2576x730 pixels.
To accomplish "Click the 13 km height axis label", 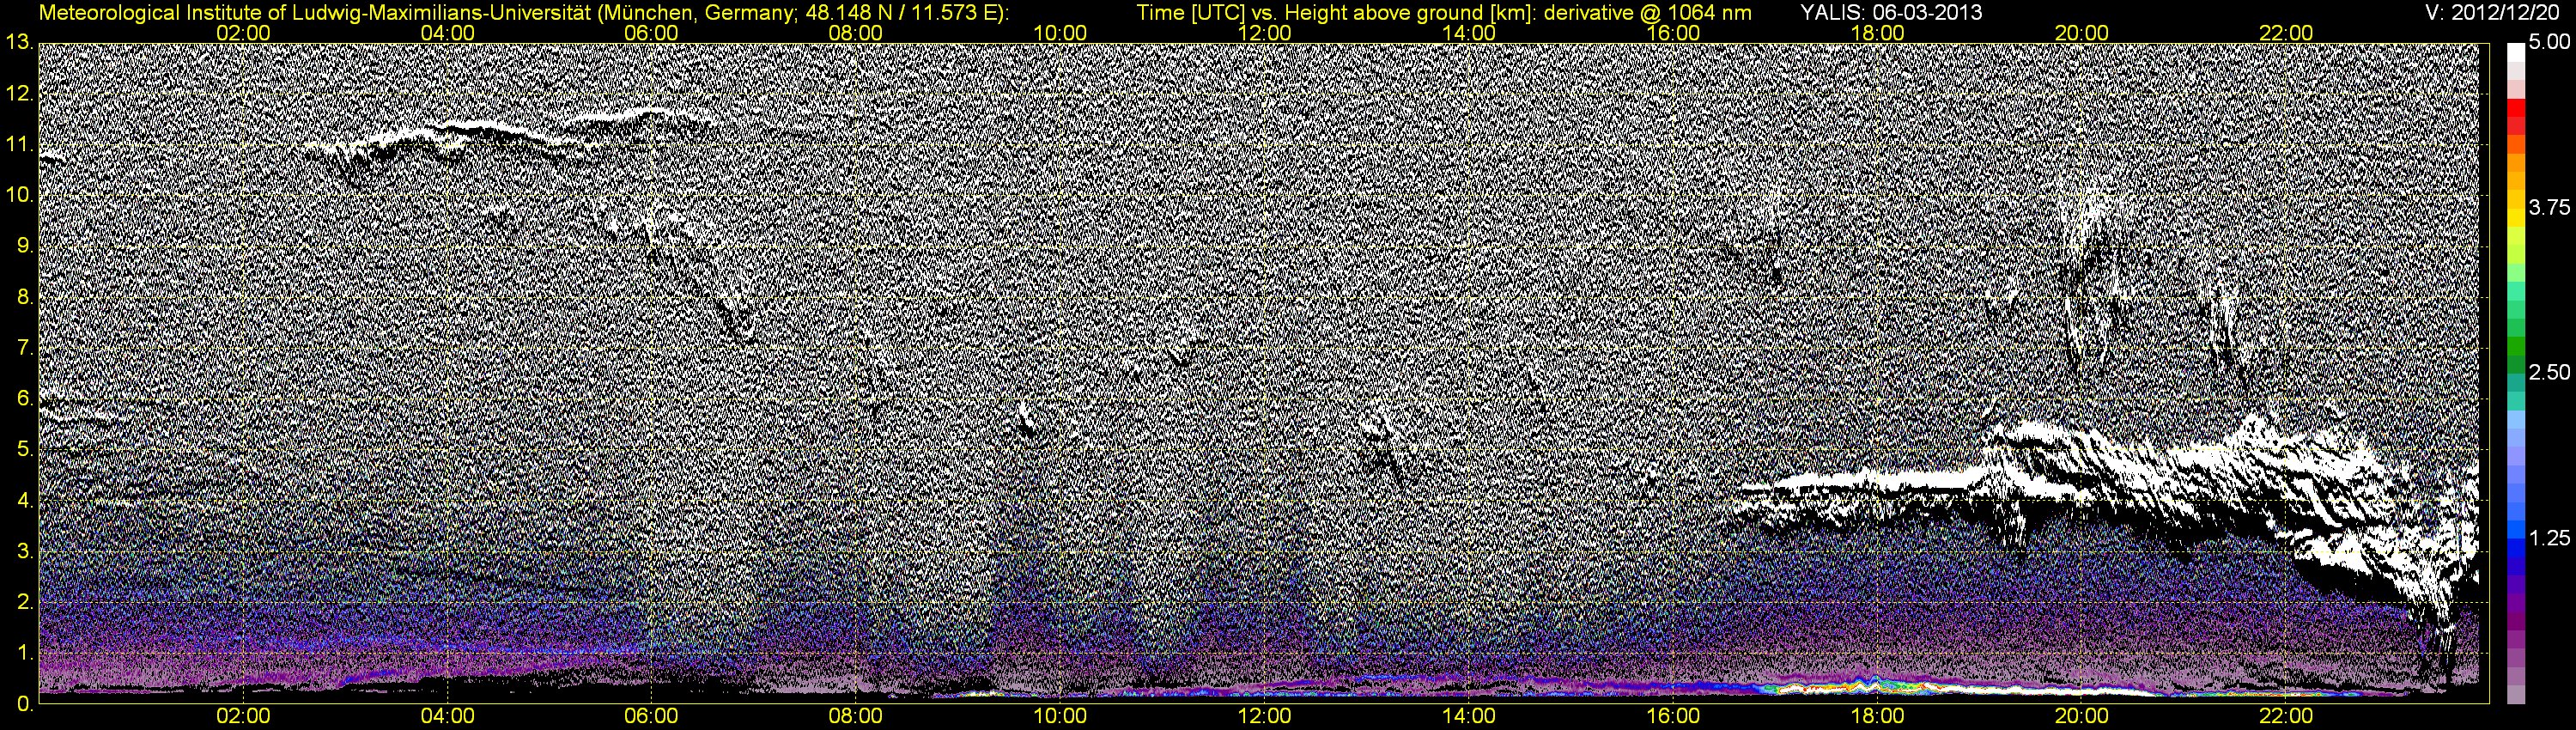I will tap(18, 42).
